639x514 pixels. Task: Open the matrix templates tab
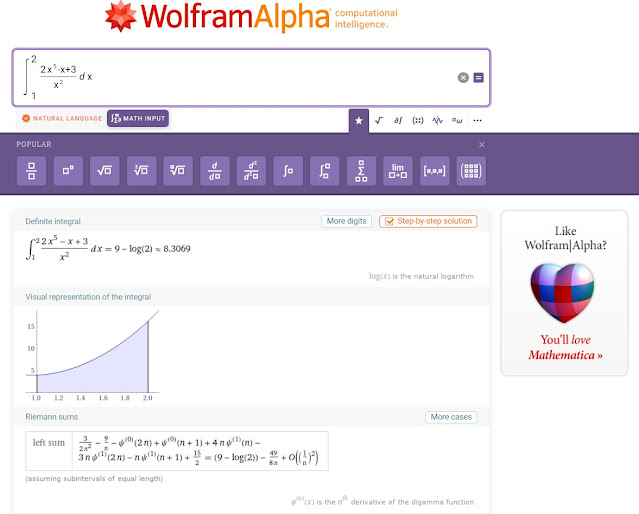(418, 121)
